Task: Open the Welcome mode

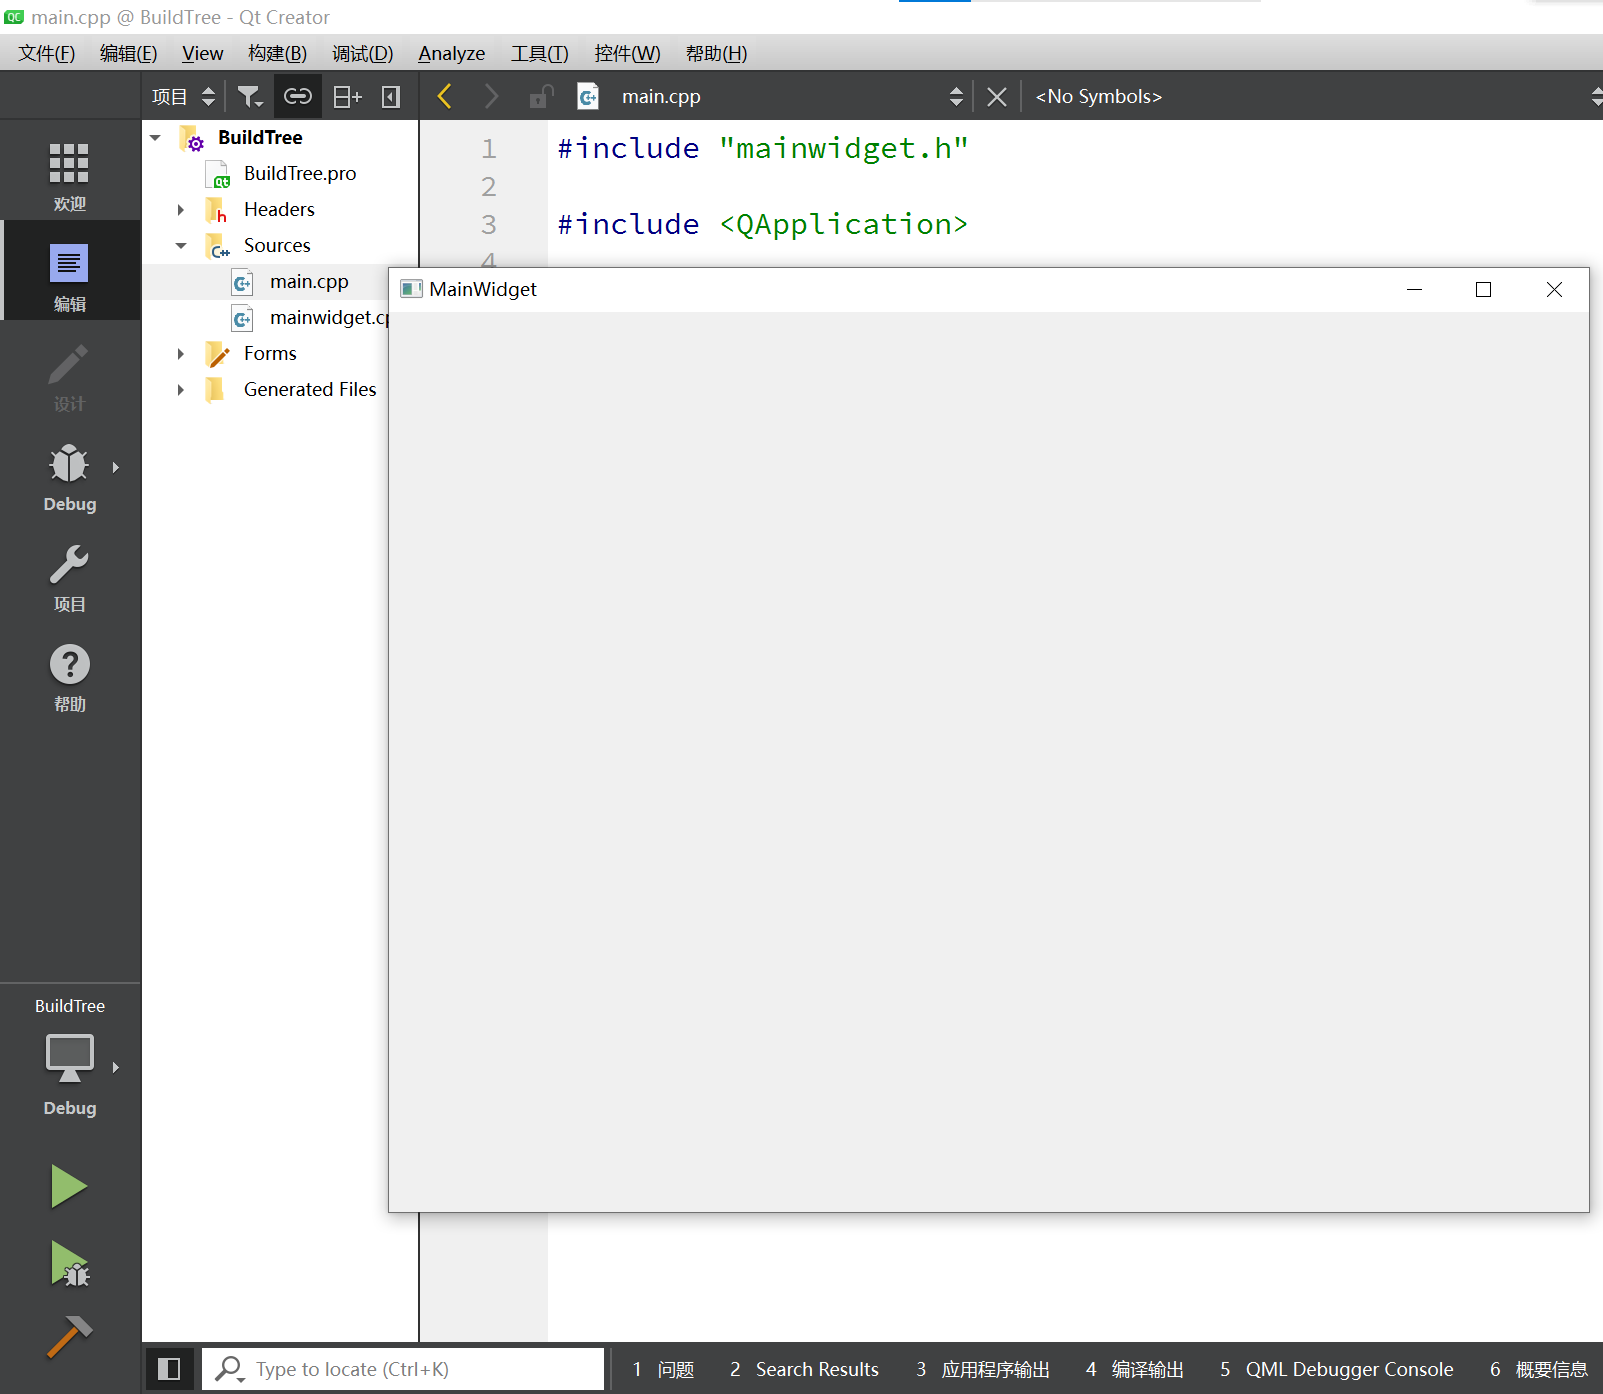Action: click(69, 176)
